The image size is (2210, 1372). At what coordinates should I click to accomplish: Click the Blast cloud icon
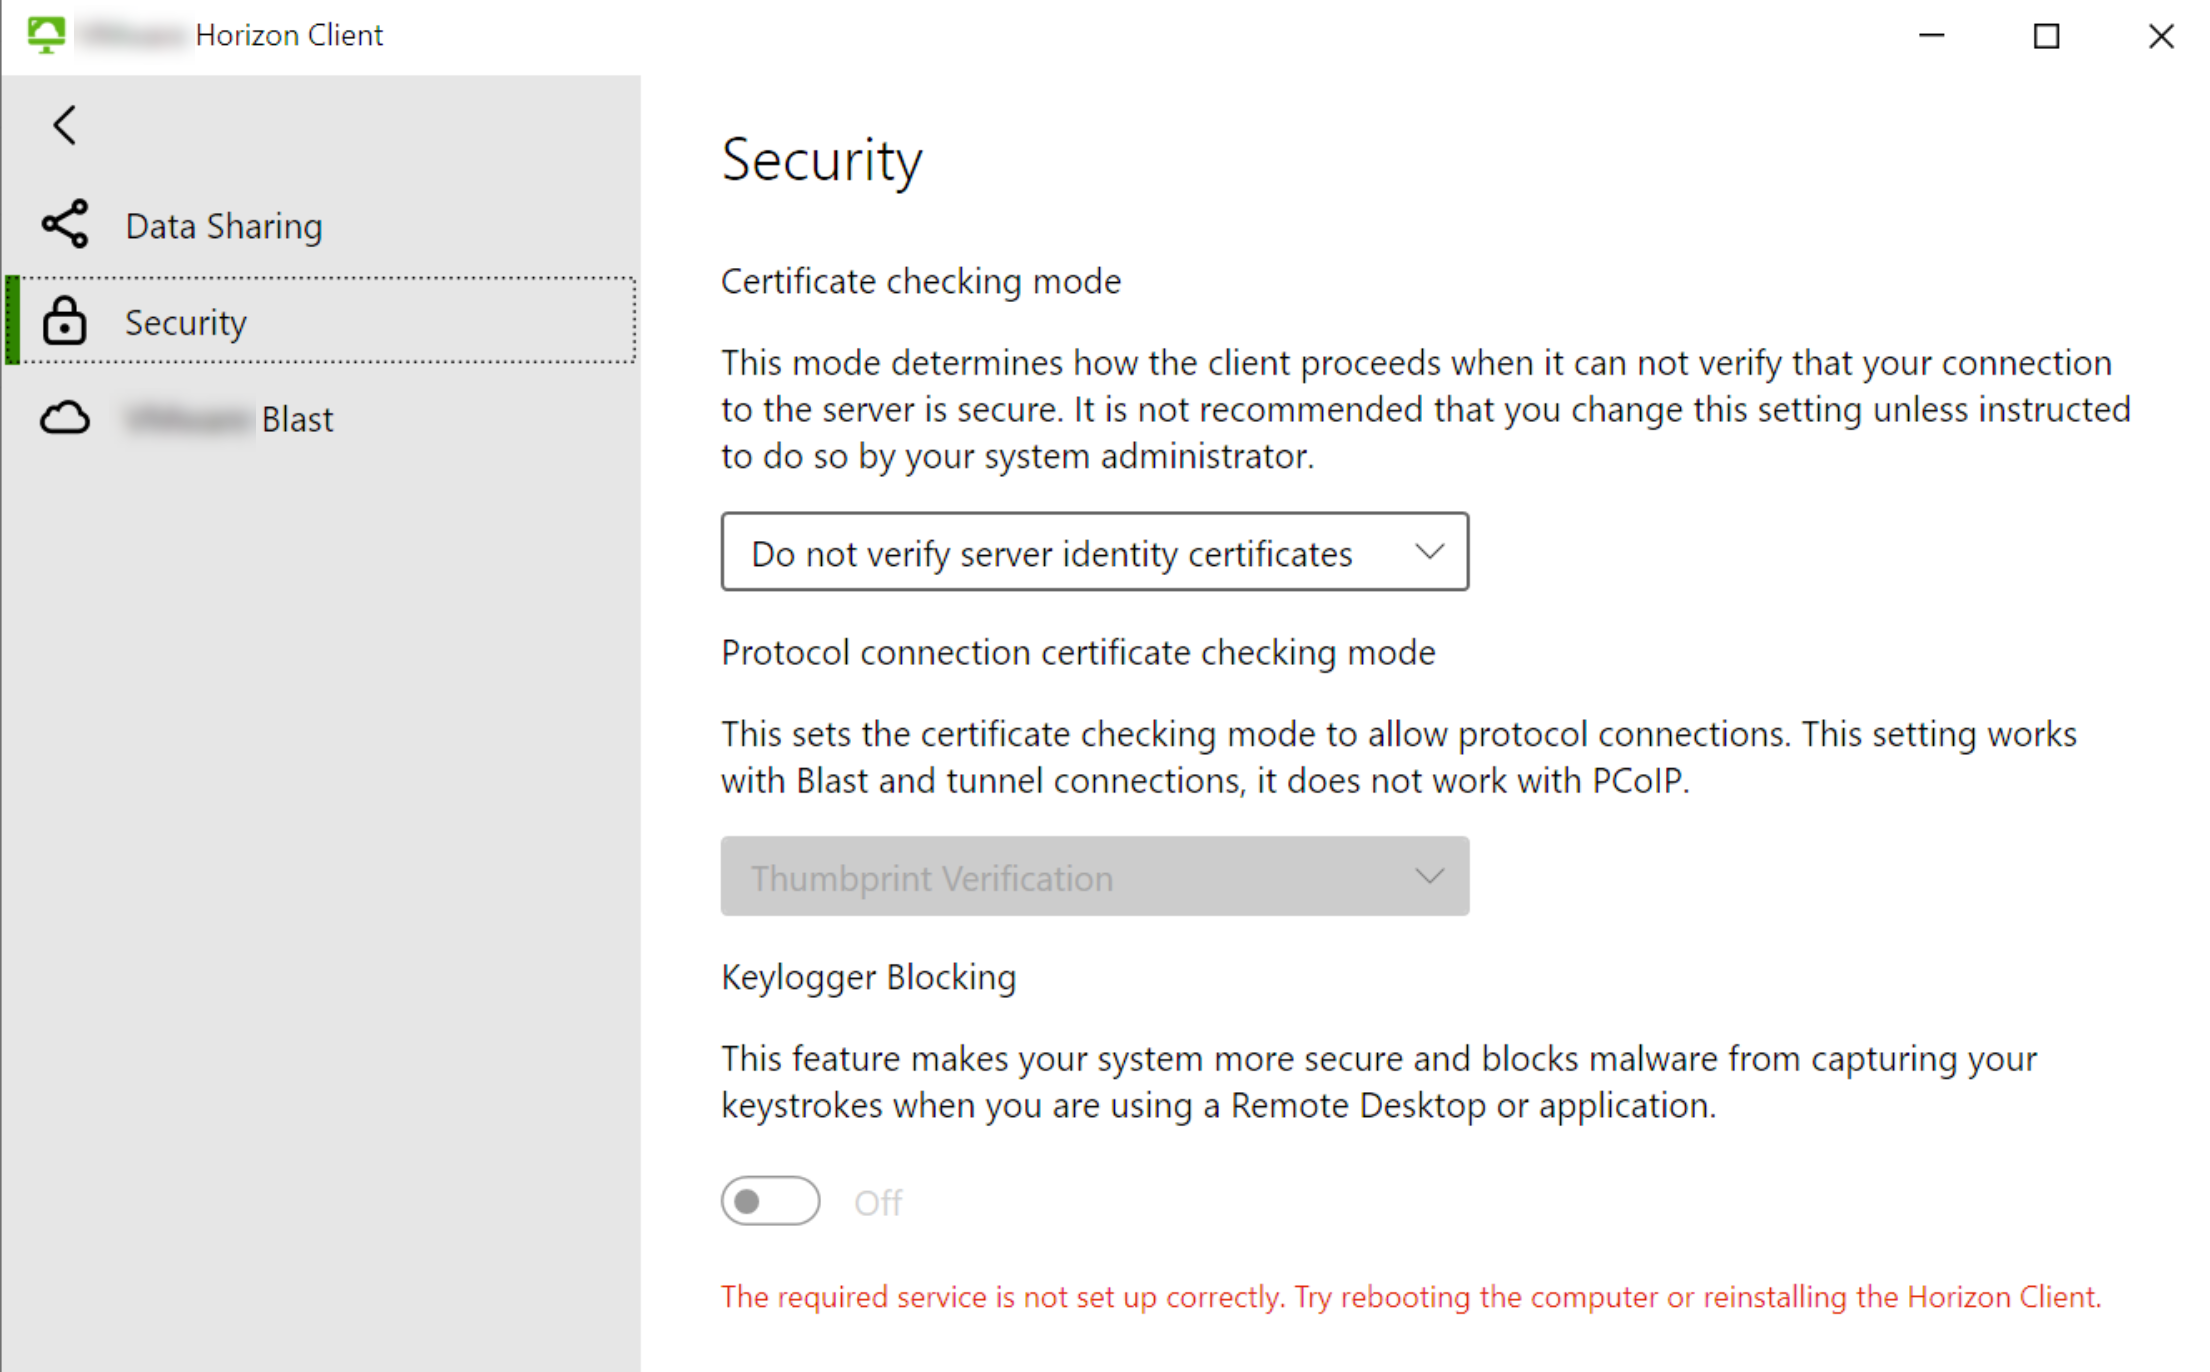(65, 418)
